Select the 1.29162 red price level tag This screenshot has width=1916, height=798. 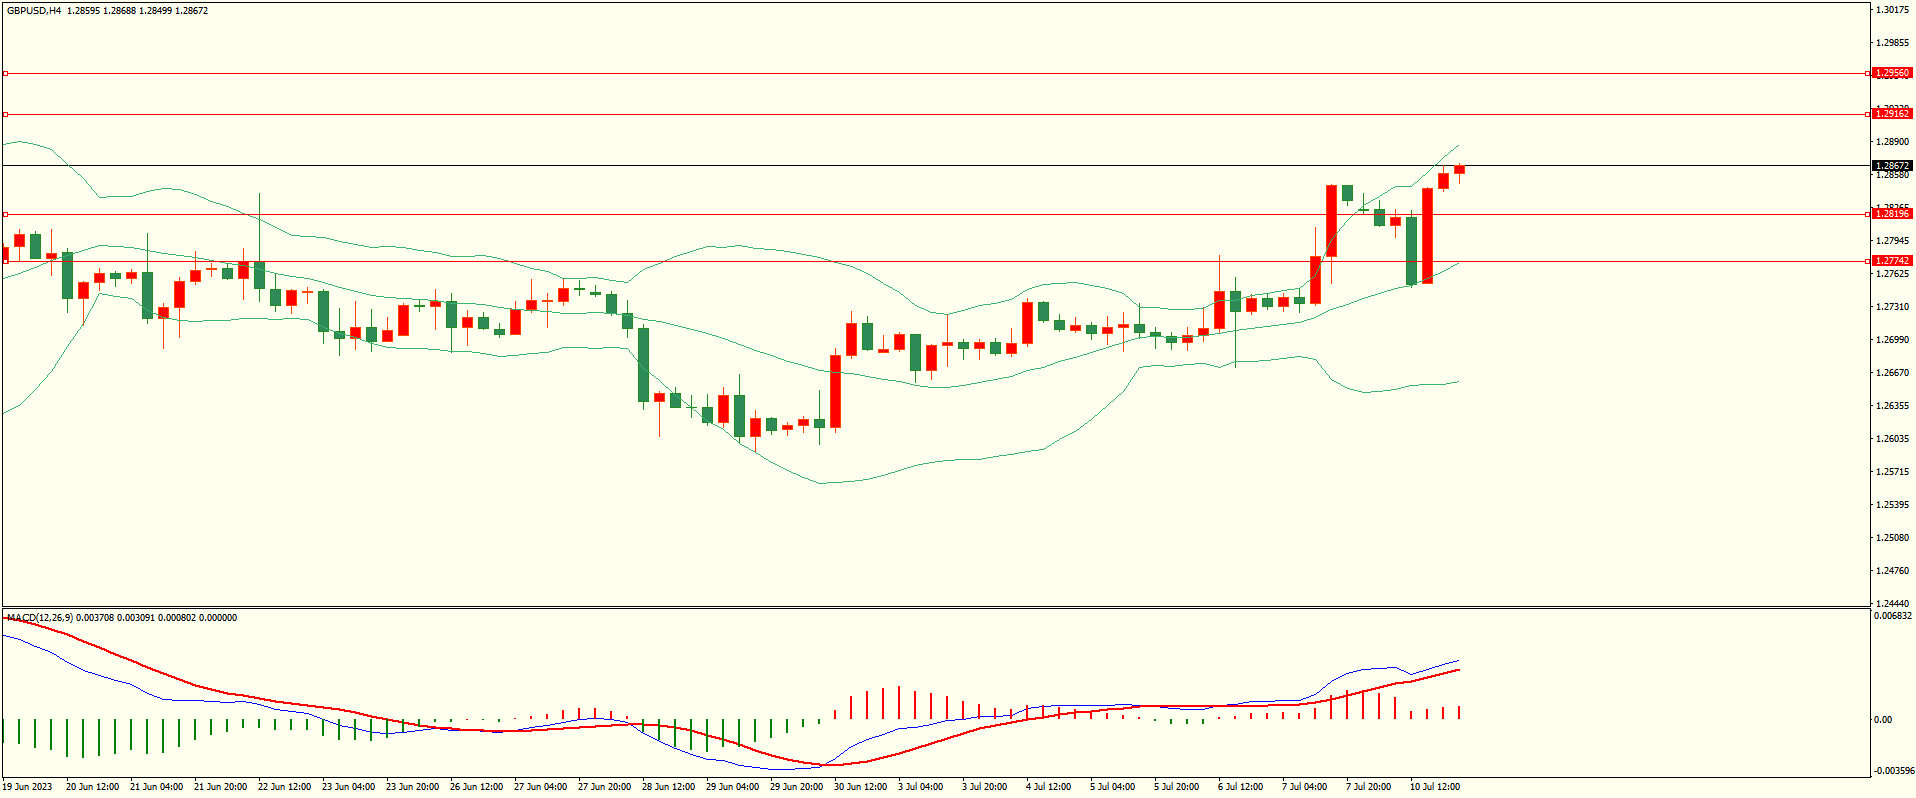click(x=1891, y=114)
